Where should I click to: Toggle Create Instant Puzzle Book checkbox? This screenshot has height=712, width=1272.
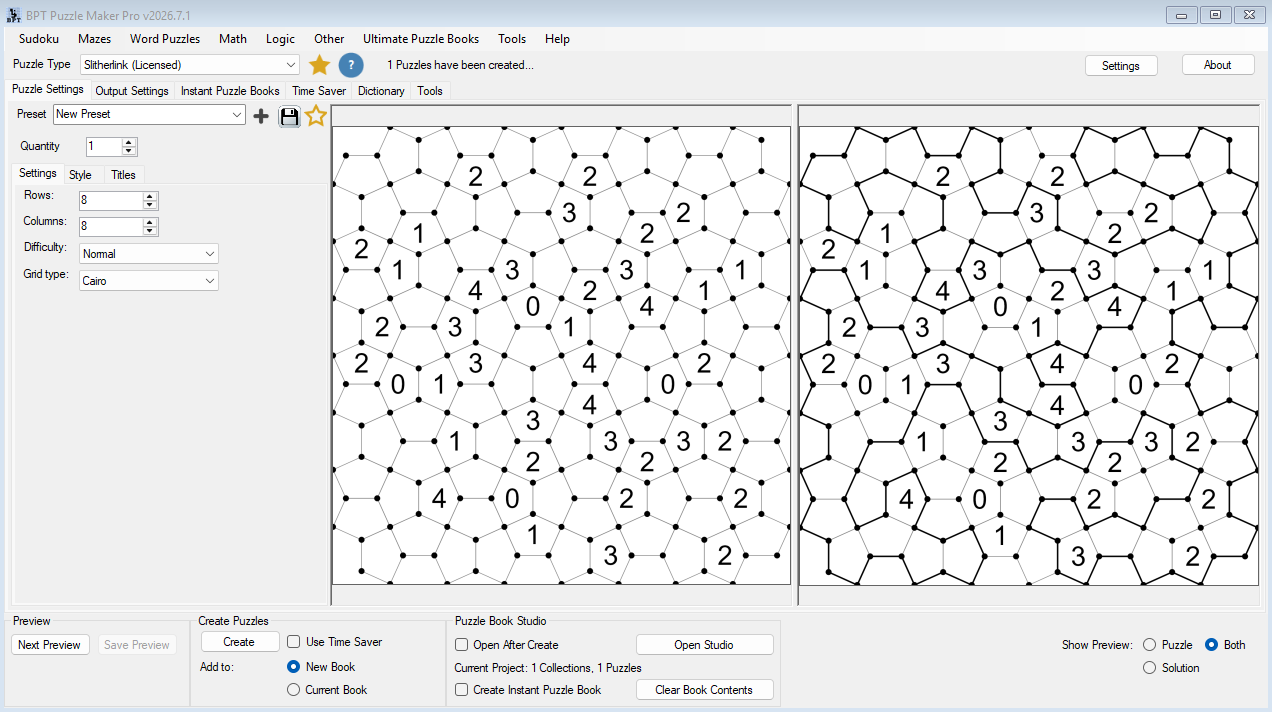[x=462, y=690]
